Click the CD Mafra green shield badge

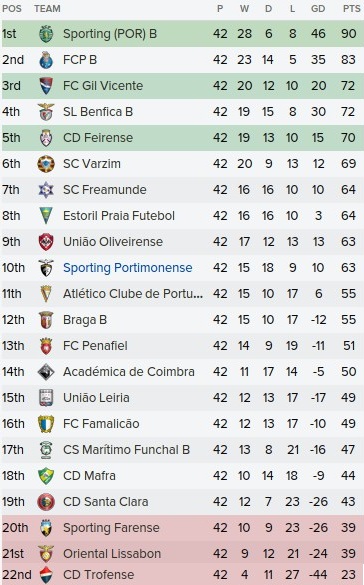coord(46,476)
